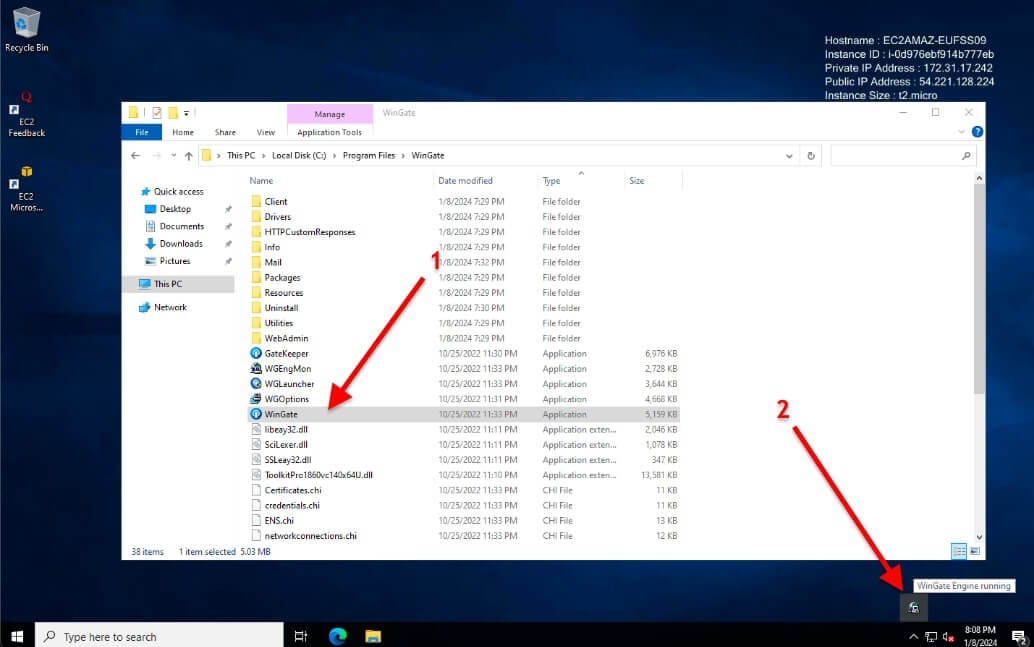Open the breadcrumb arrow after This PC
Viewport: 1034px width, 647px height.
263,156
